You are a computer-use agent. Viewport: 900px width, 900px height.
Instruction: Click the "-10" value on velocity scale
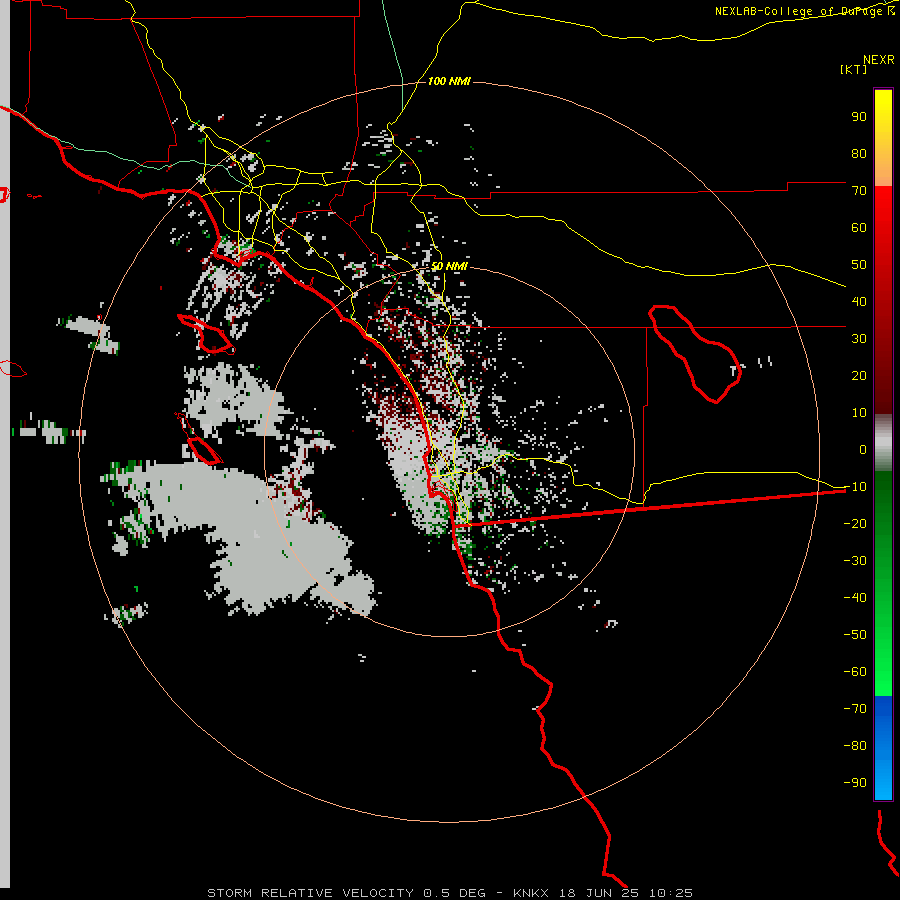pos(855,487)
